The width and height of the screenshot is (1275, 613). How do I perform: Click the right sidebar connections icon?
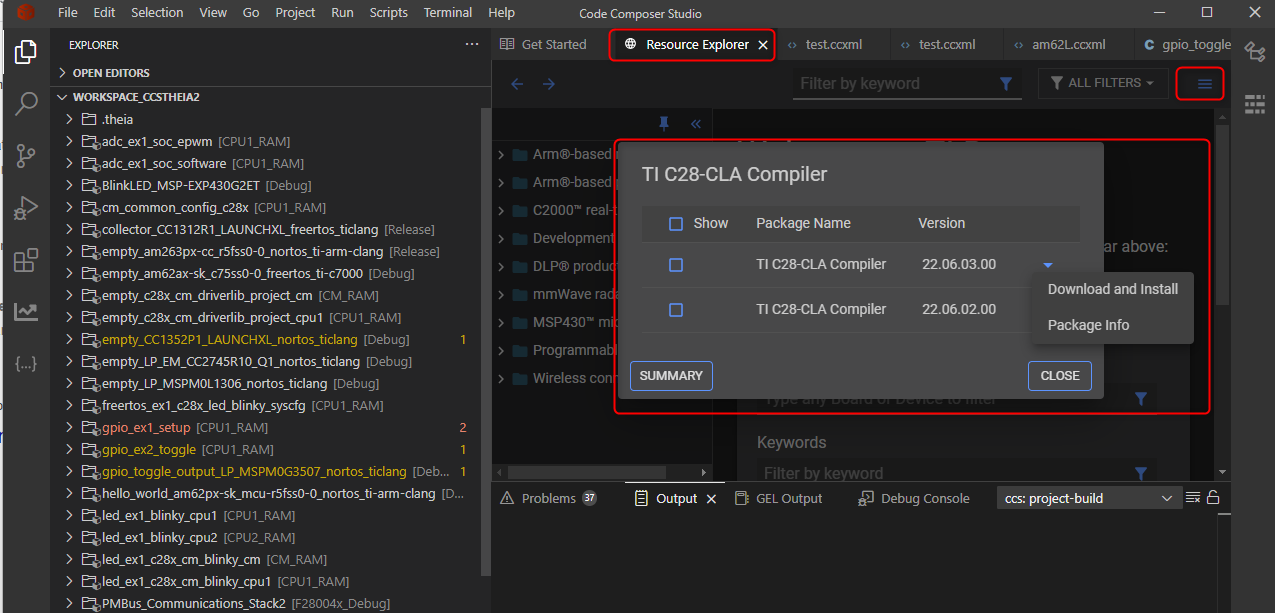[1254, 52]
